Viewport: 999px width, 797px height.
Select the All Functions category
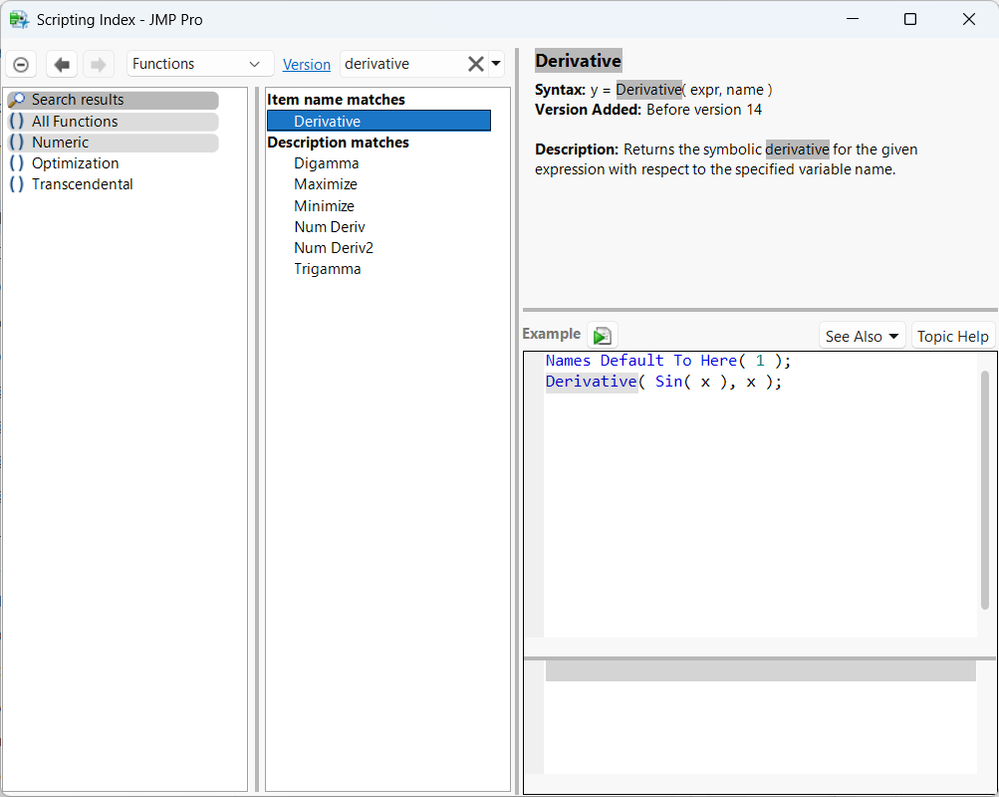[113, 122]
